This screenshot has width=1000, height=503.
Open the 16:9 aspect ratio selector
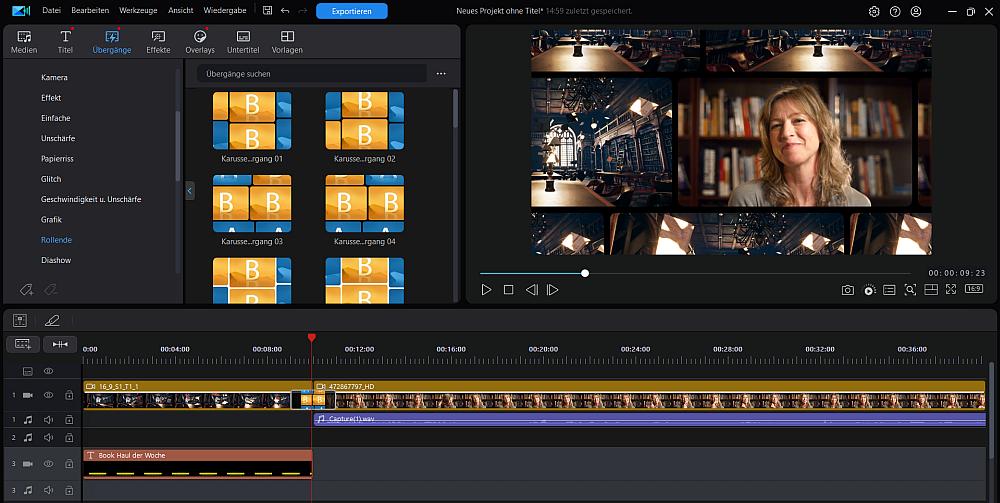(x=973, y=289)
